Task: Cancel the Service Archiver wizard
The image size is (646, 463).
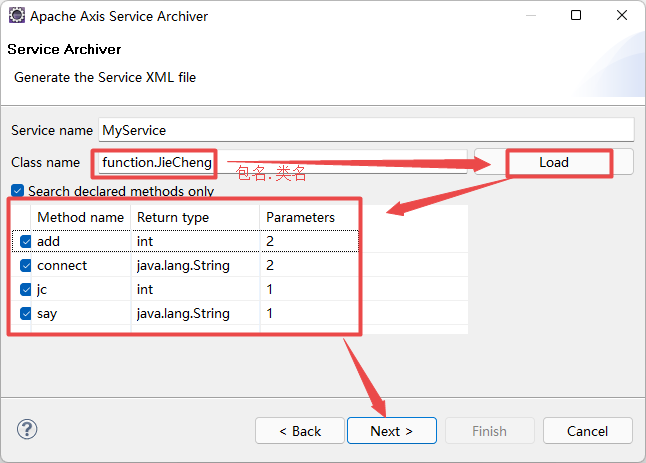Action: (587, 431)
